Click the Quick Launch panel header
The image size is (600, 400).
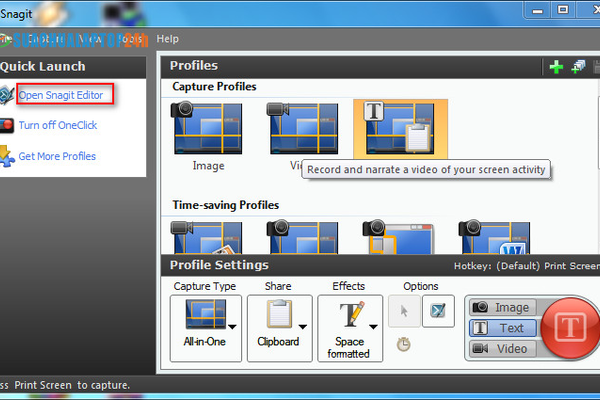(42, 67)
